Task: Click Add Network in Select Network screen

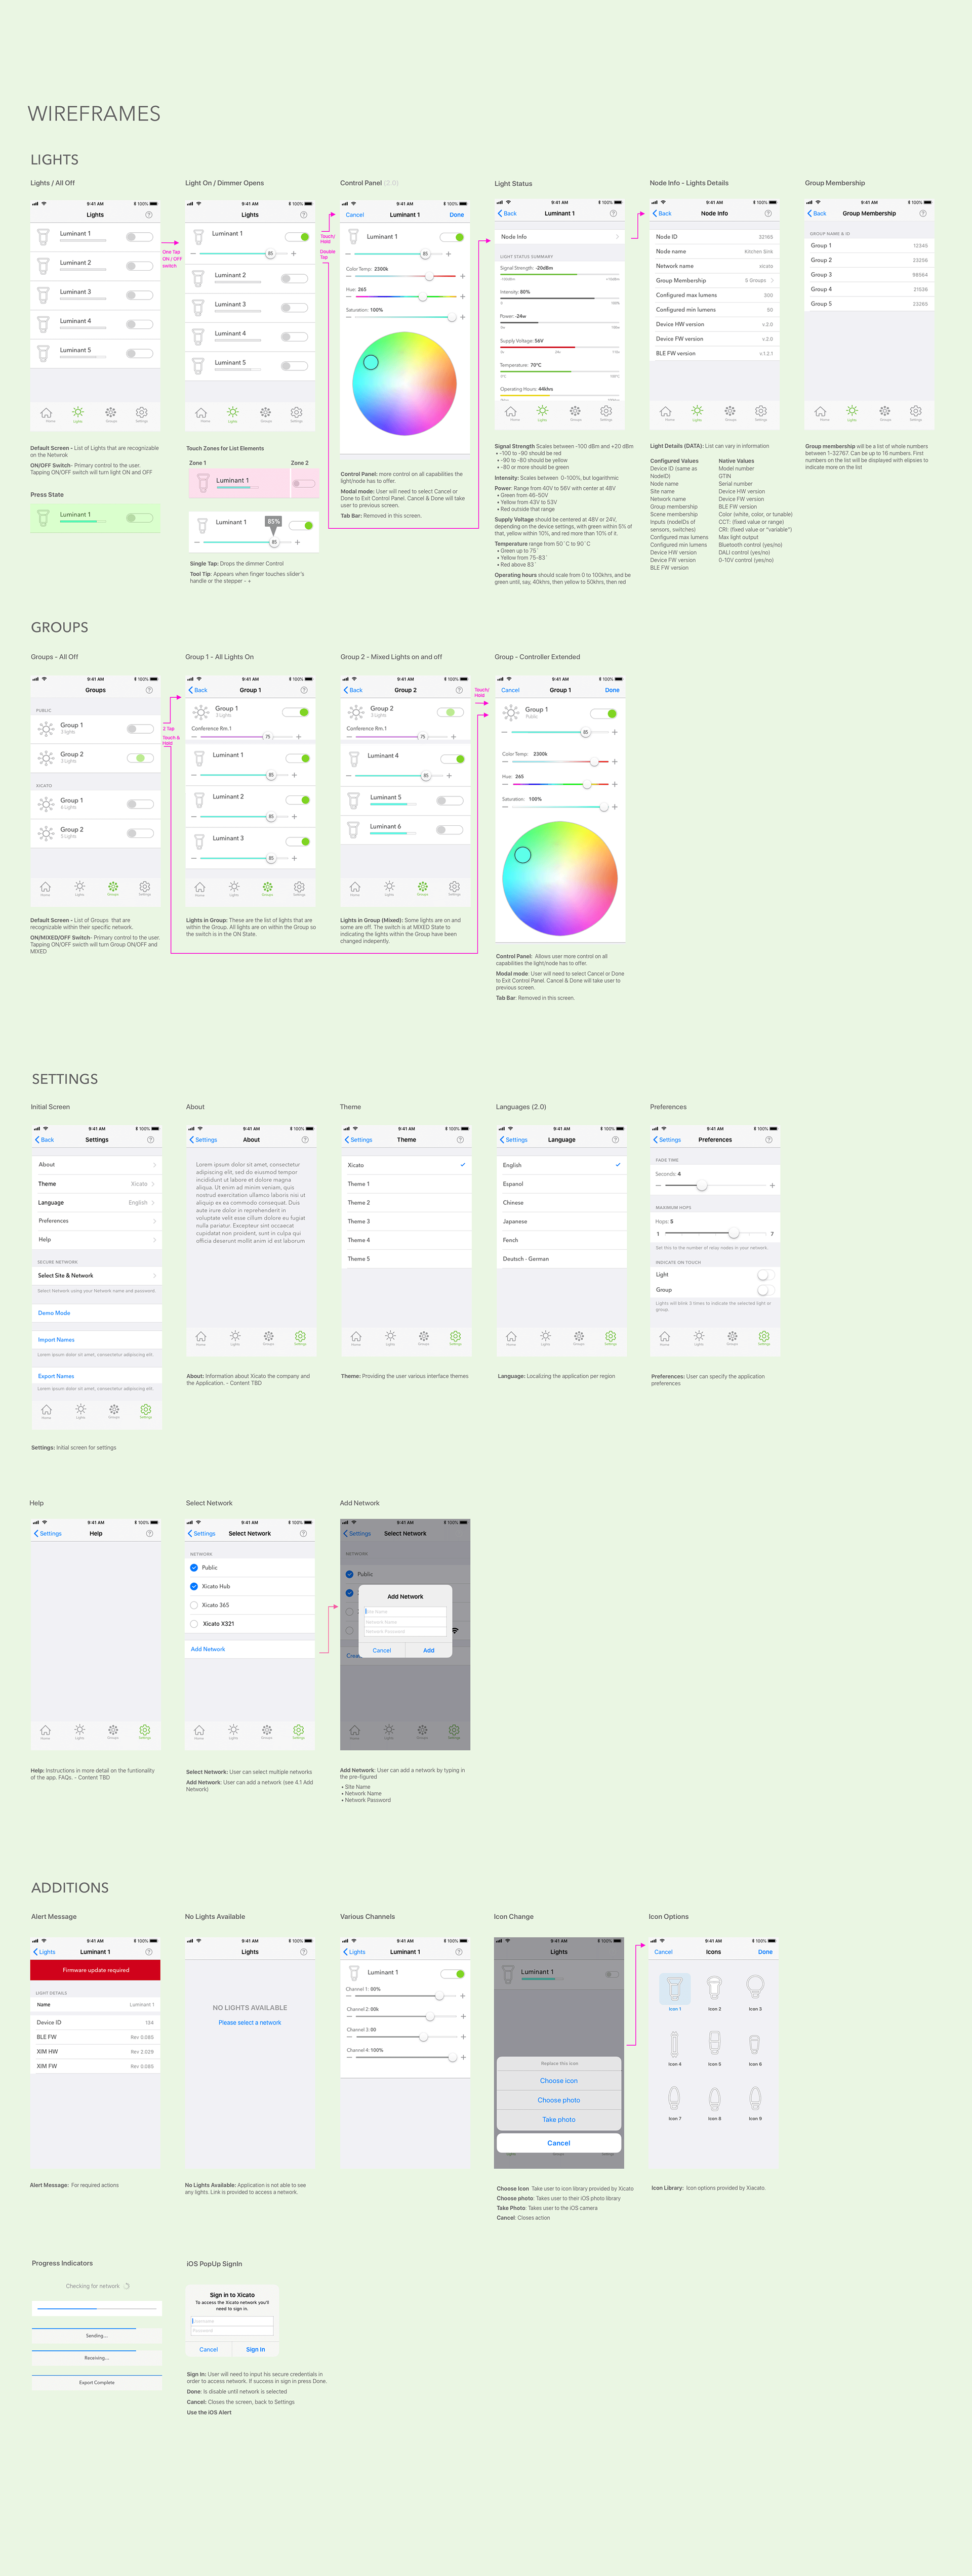Action: point(208,1649)
